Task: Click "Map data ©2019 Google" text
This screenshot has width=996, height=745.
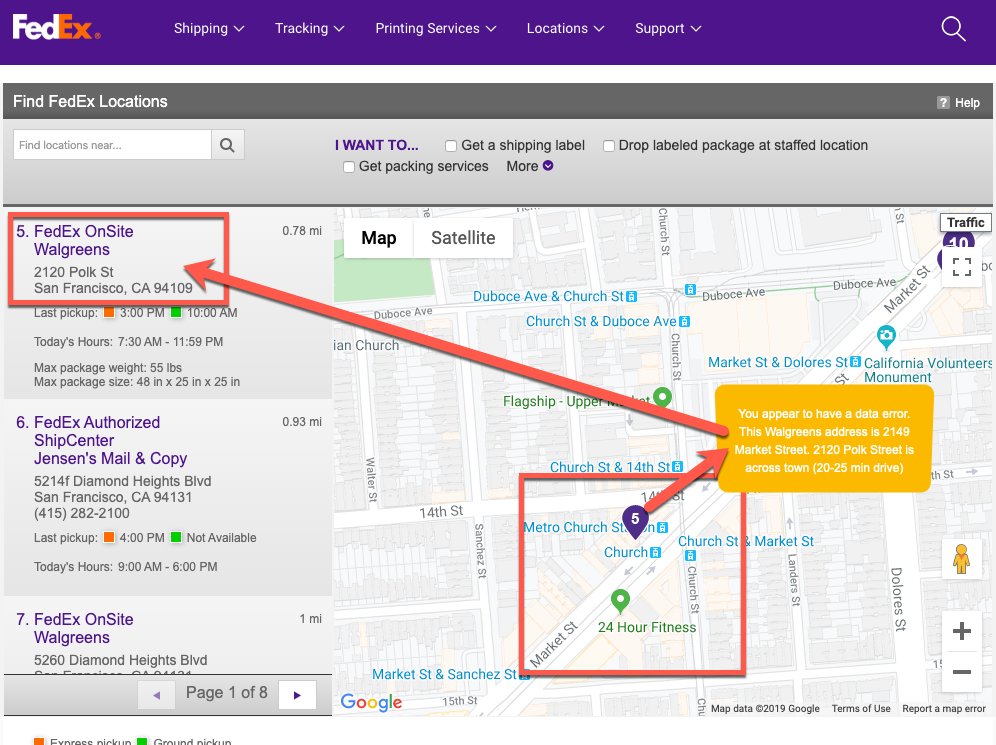Action: 765,709
